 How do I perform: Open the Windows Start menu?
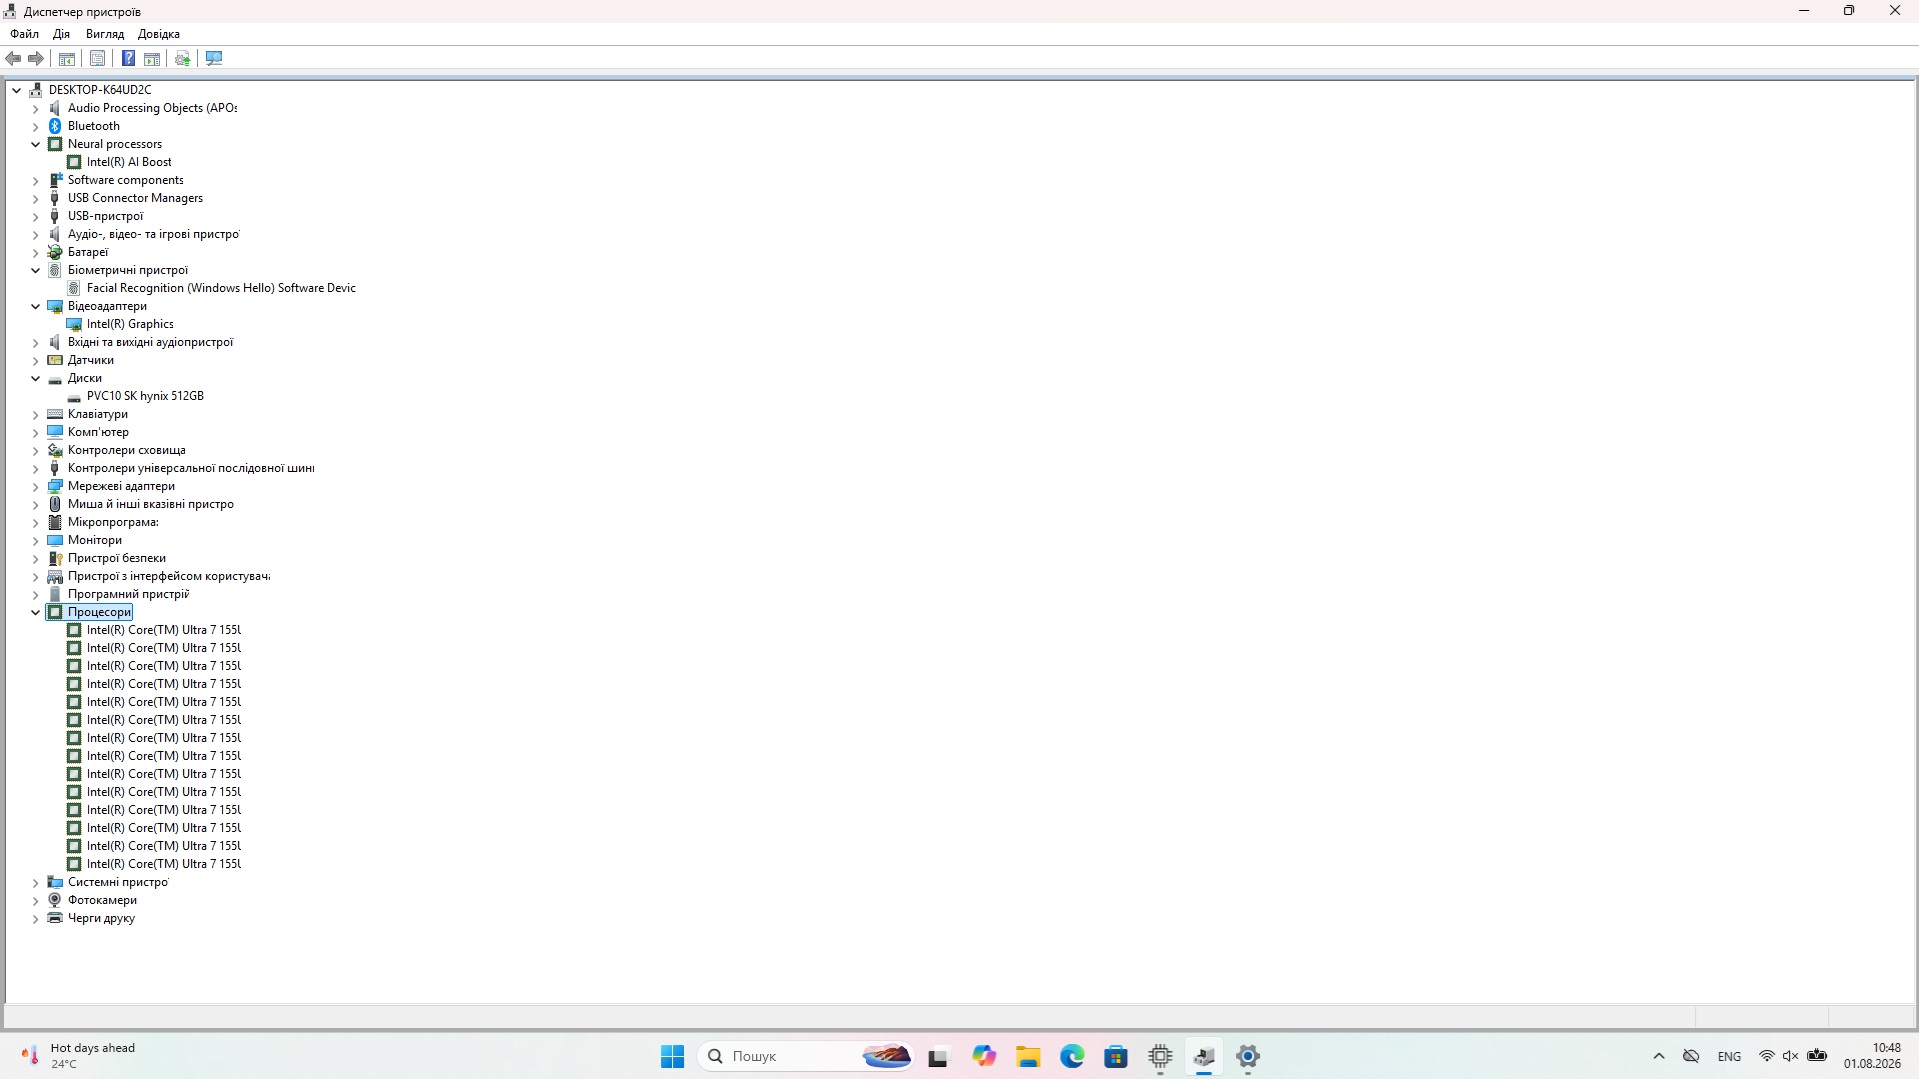pos(672,1056)
